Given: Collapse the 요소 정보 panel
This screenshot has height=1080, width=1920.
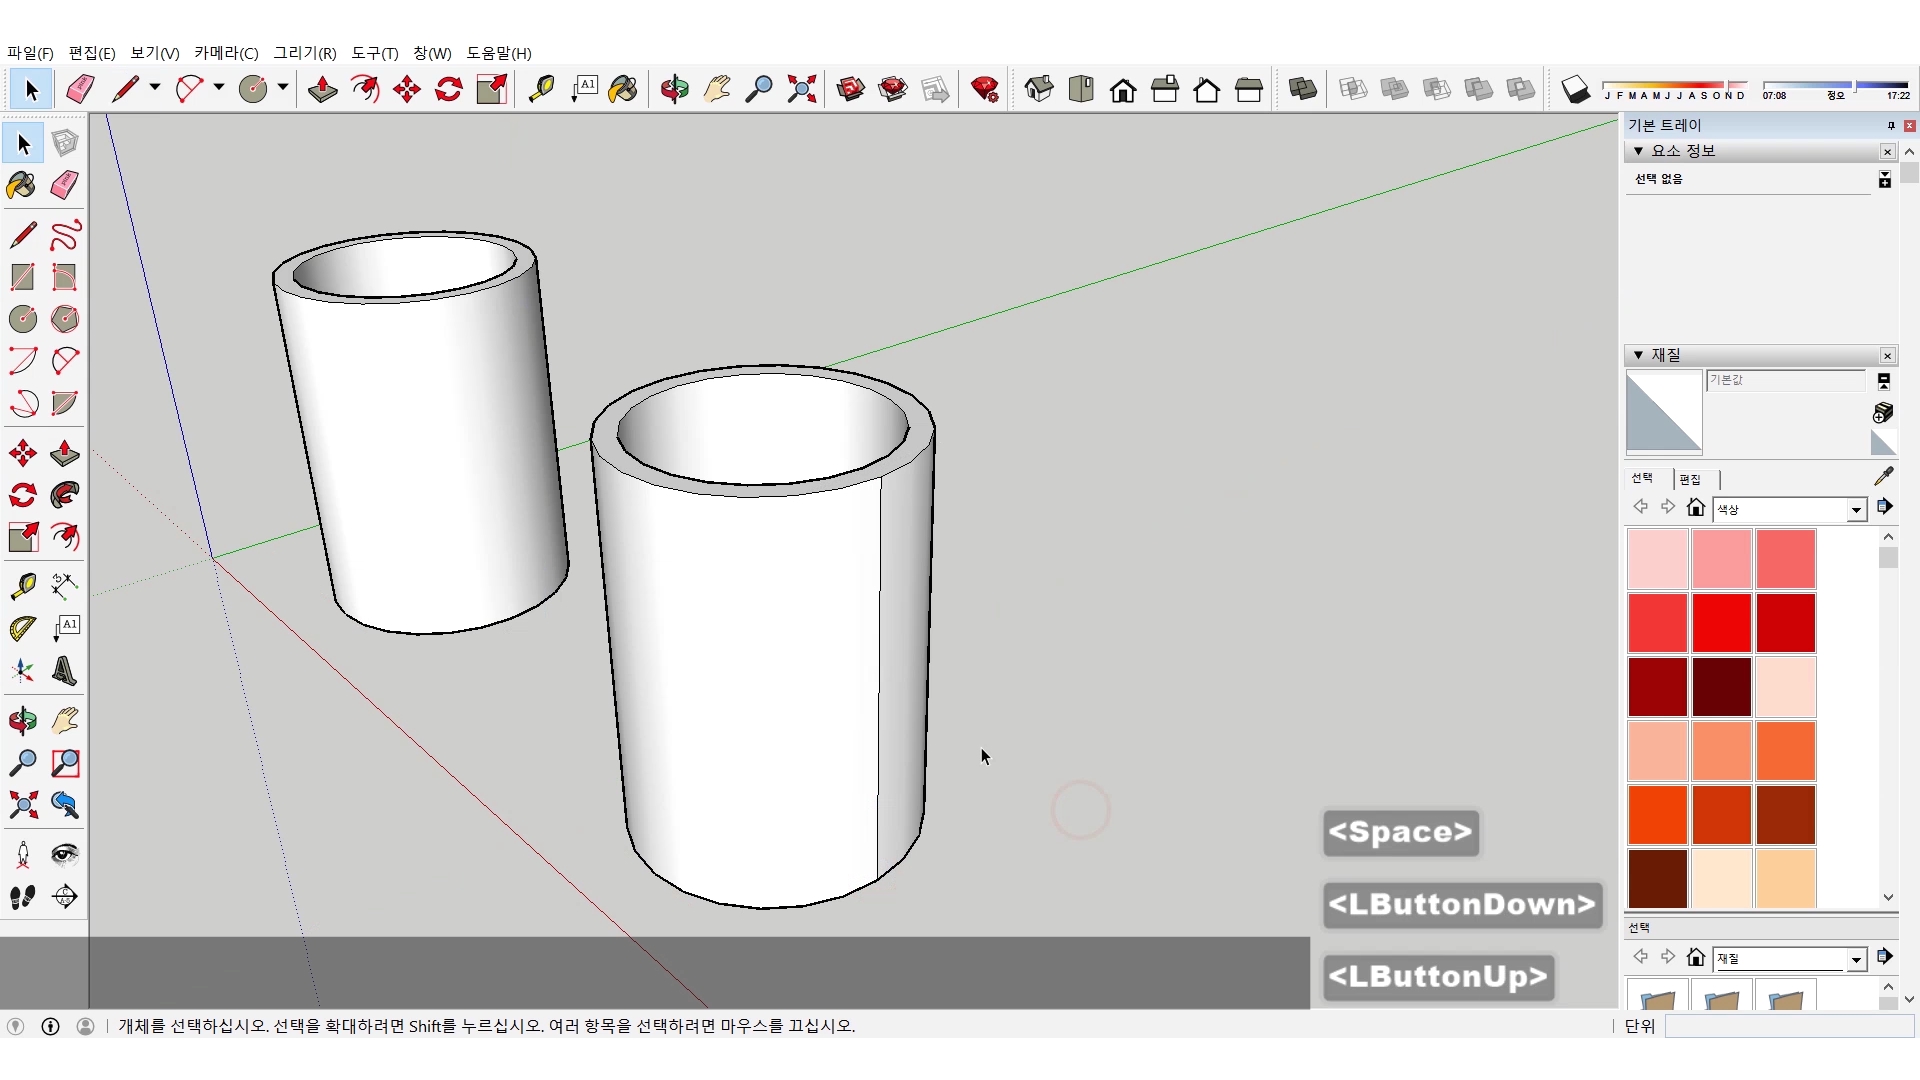Looking at the screenshot, I should pos(1639,151).
